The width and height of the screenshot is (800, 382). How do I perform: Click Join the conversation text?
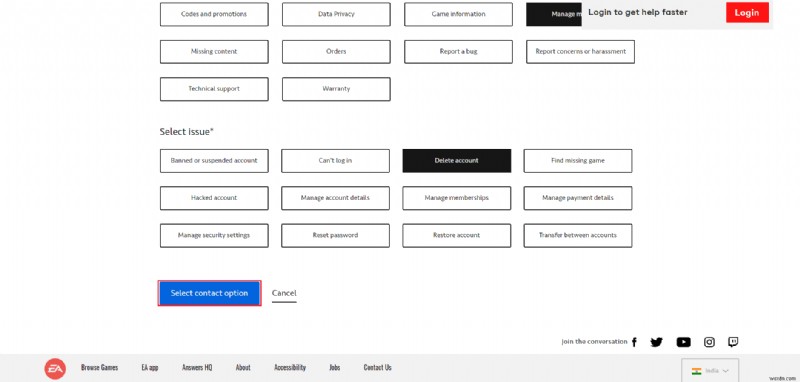coord(594,342)
